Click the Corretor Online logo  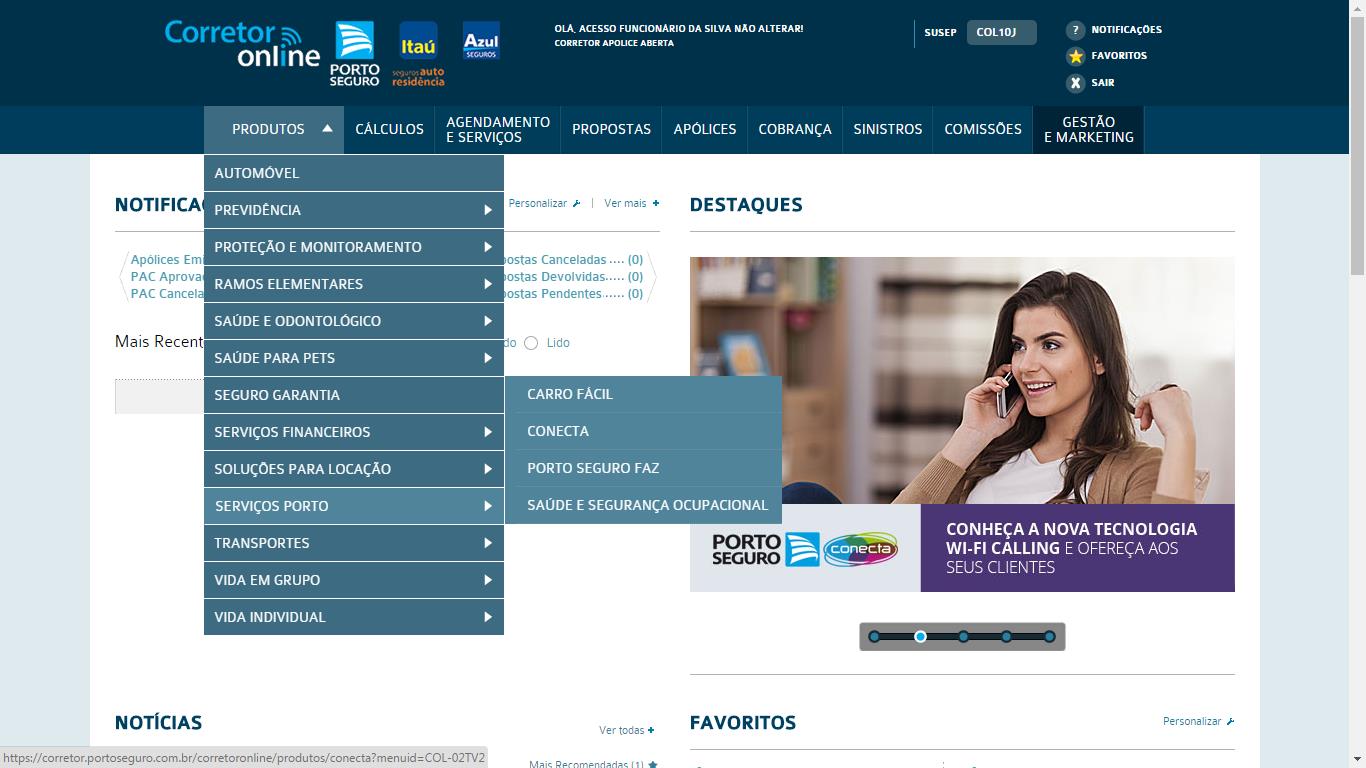click(x=242, y=44)
